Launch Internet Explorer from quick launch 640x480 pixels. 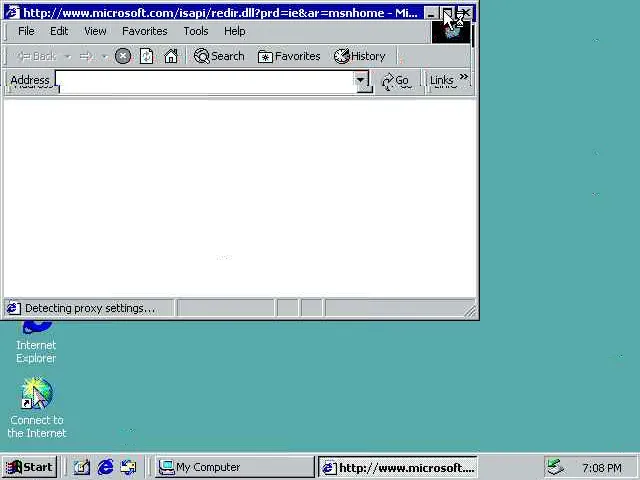pyautogui.click(x=105, y=467)
